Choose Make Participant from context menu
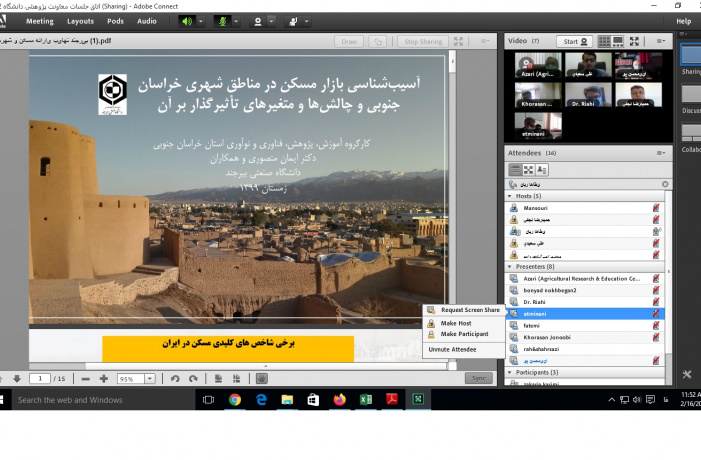 point(464,334)
